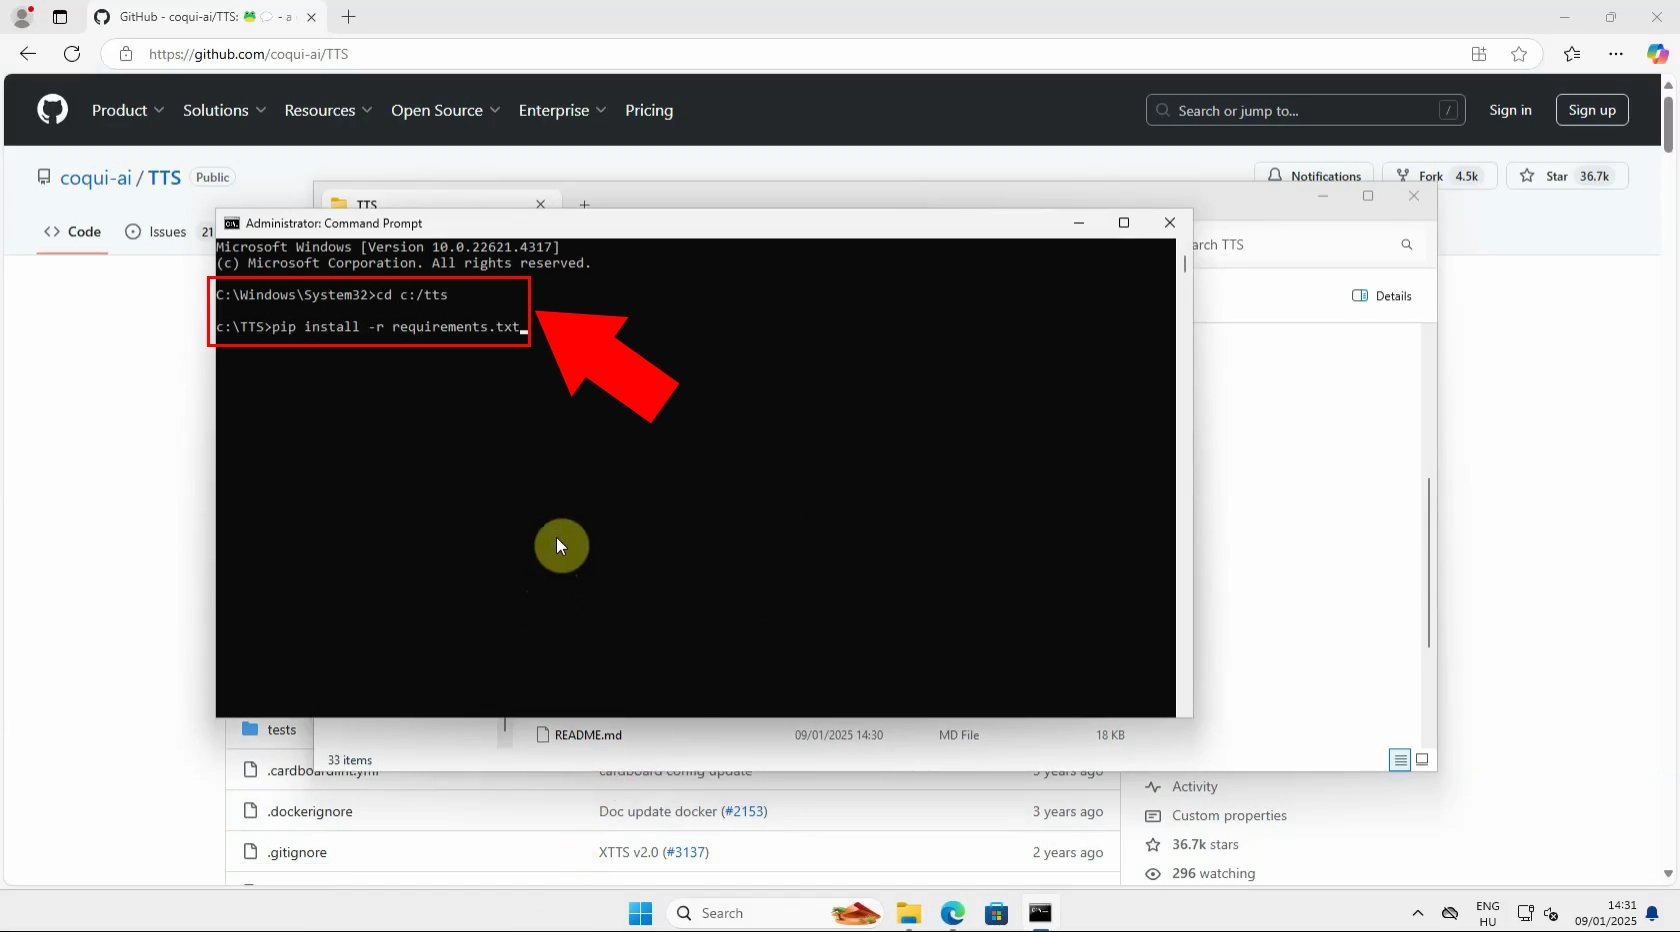1680x932 pixels.
Task: Open the Command Prompt window system menu icon
Action: [232, 223]
